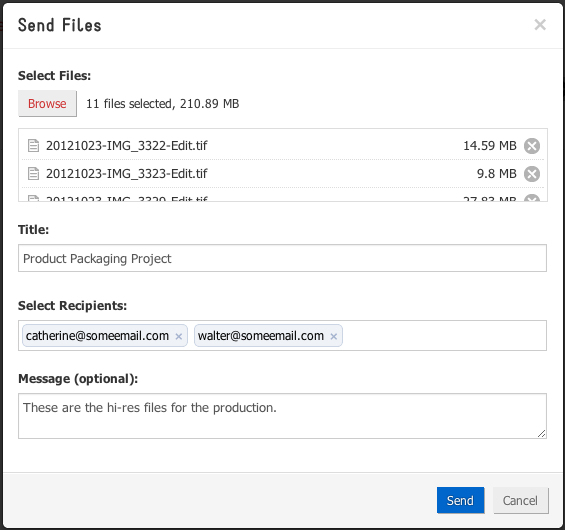Click empty space in recipients field
Viewport: 565px width, 530px height.
point(444,335)
